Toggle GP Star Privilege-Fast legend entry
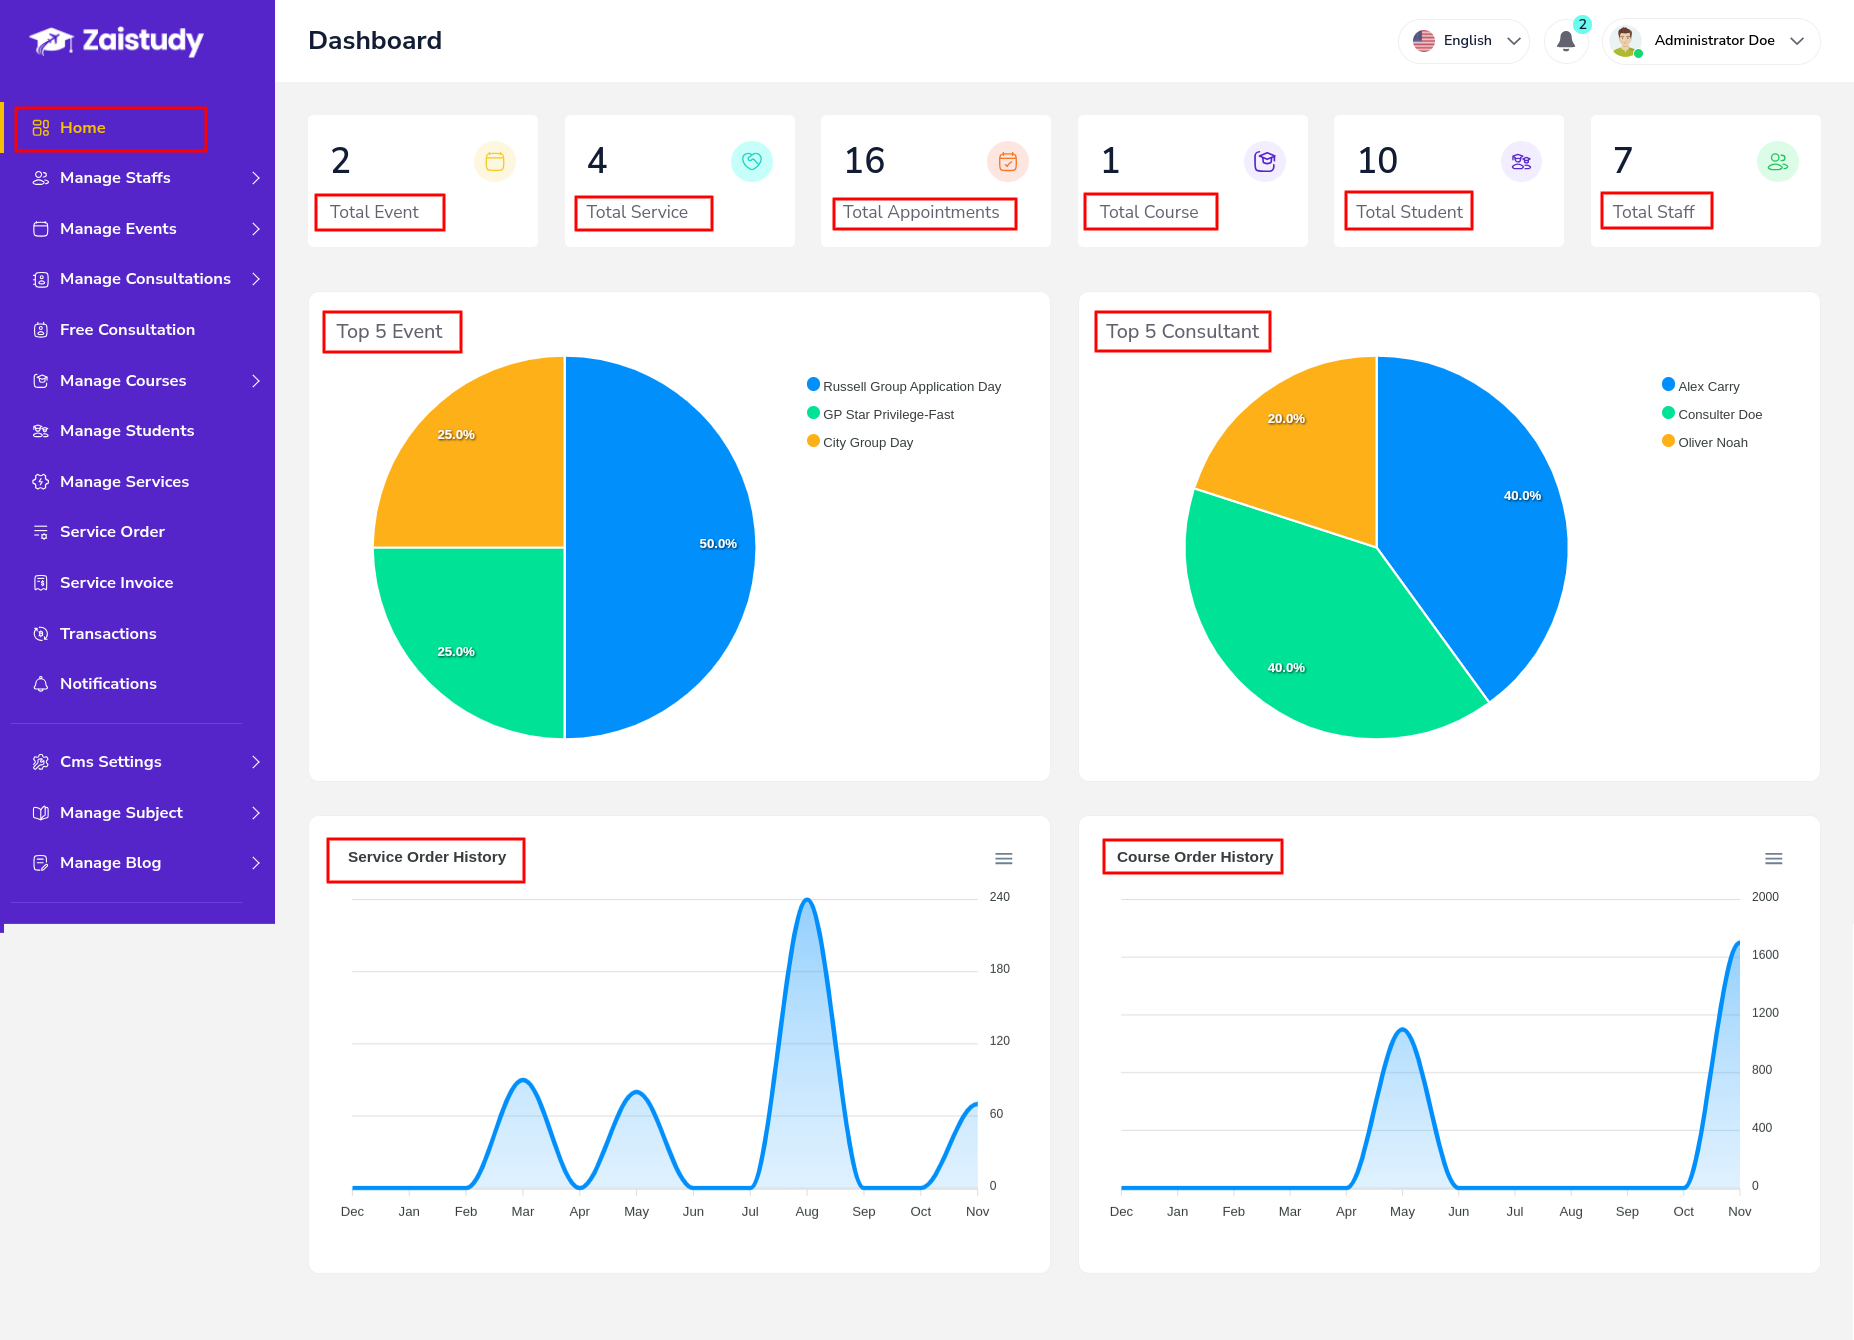Screen dimensions: 1854x1340 880,414
